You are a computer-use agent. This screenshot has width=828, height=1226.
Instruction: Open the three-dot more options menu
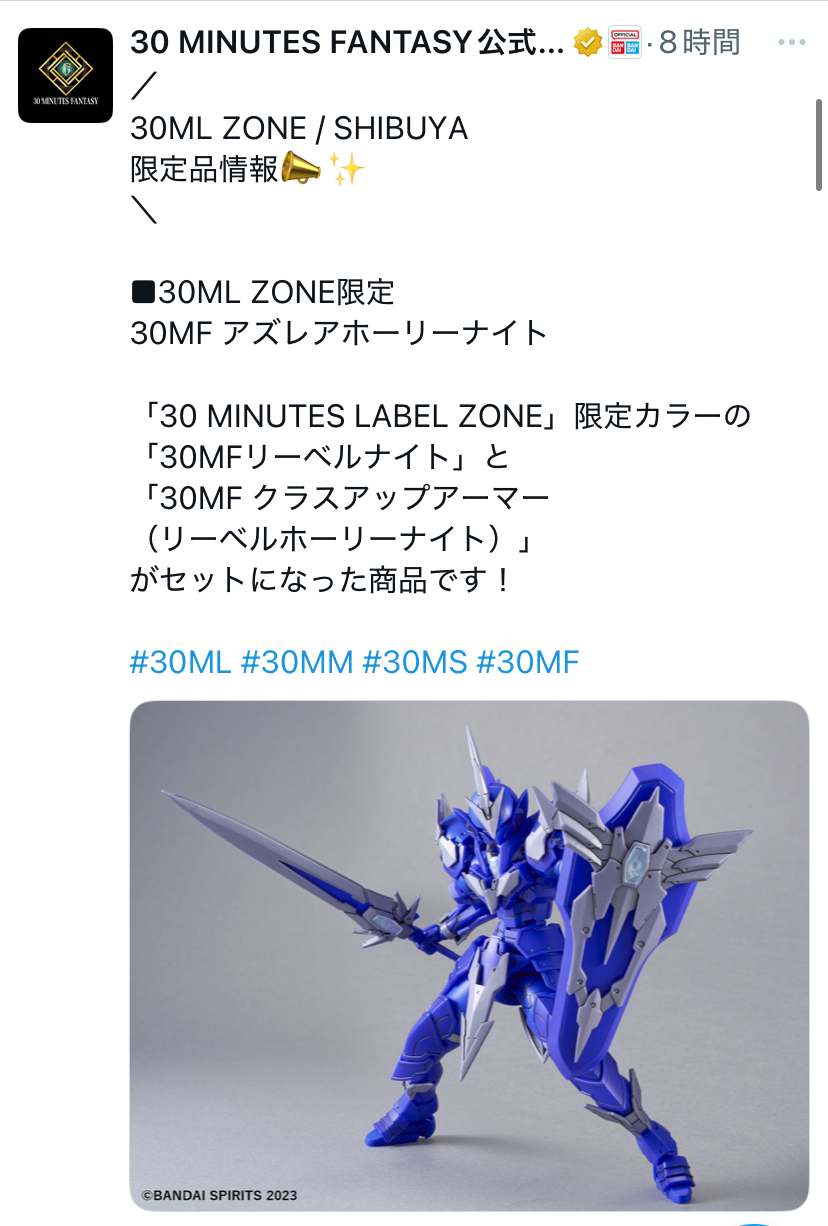(791, 43)
